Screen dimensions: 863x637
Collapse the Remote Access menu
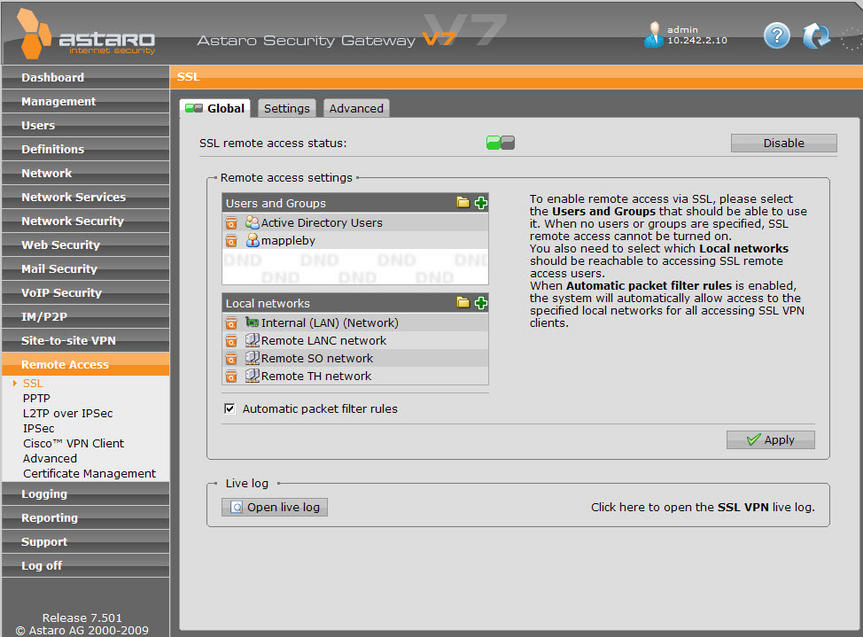tap(85, 364)
